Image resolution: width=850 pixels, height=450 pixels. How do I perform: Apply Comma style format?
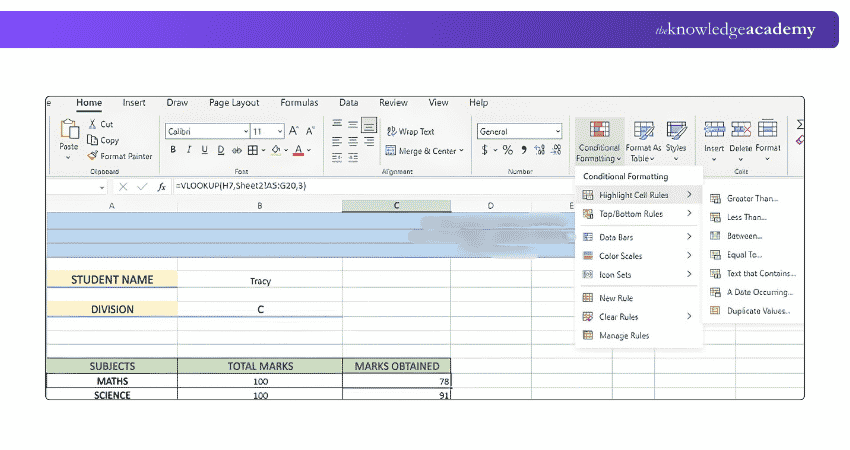tap(524, 150)
